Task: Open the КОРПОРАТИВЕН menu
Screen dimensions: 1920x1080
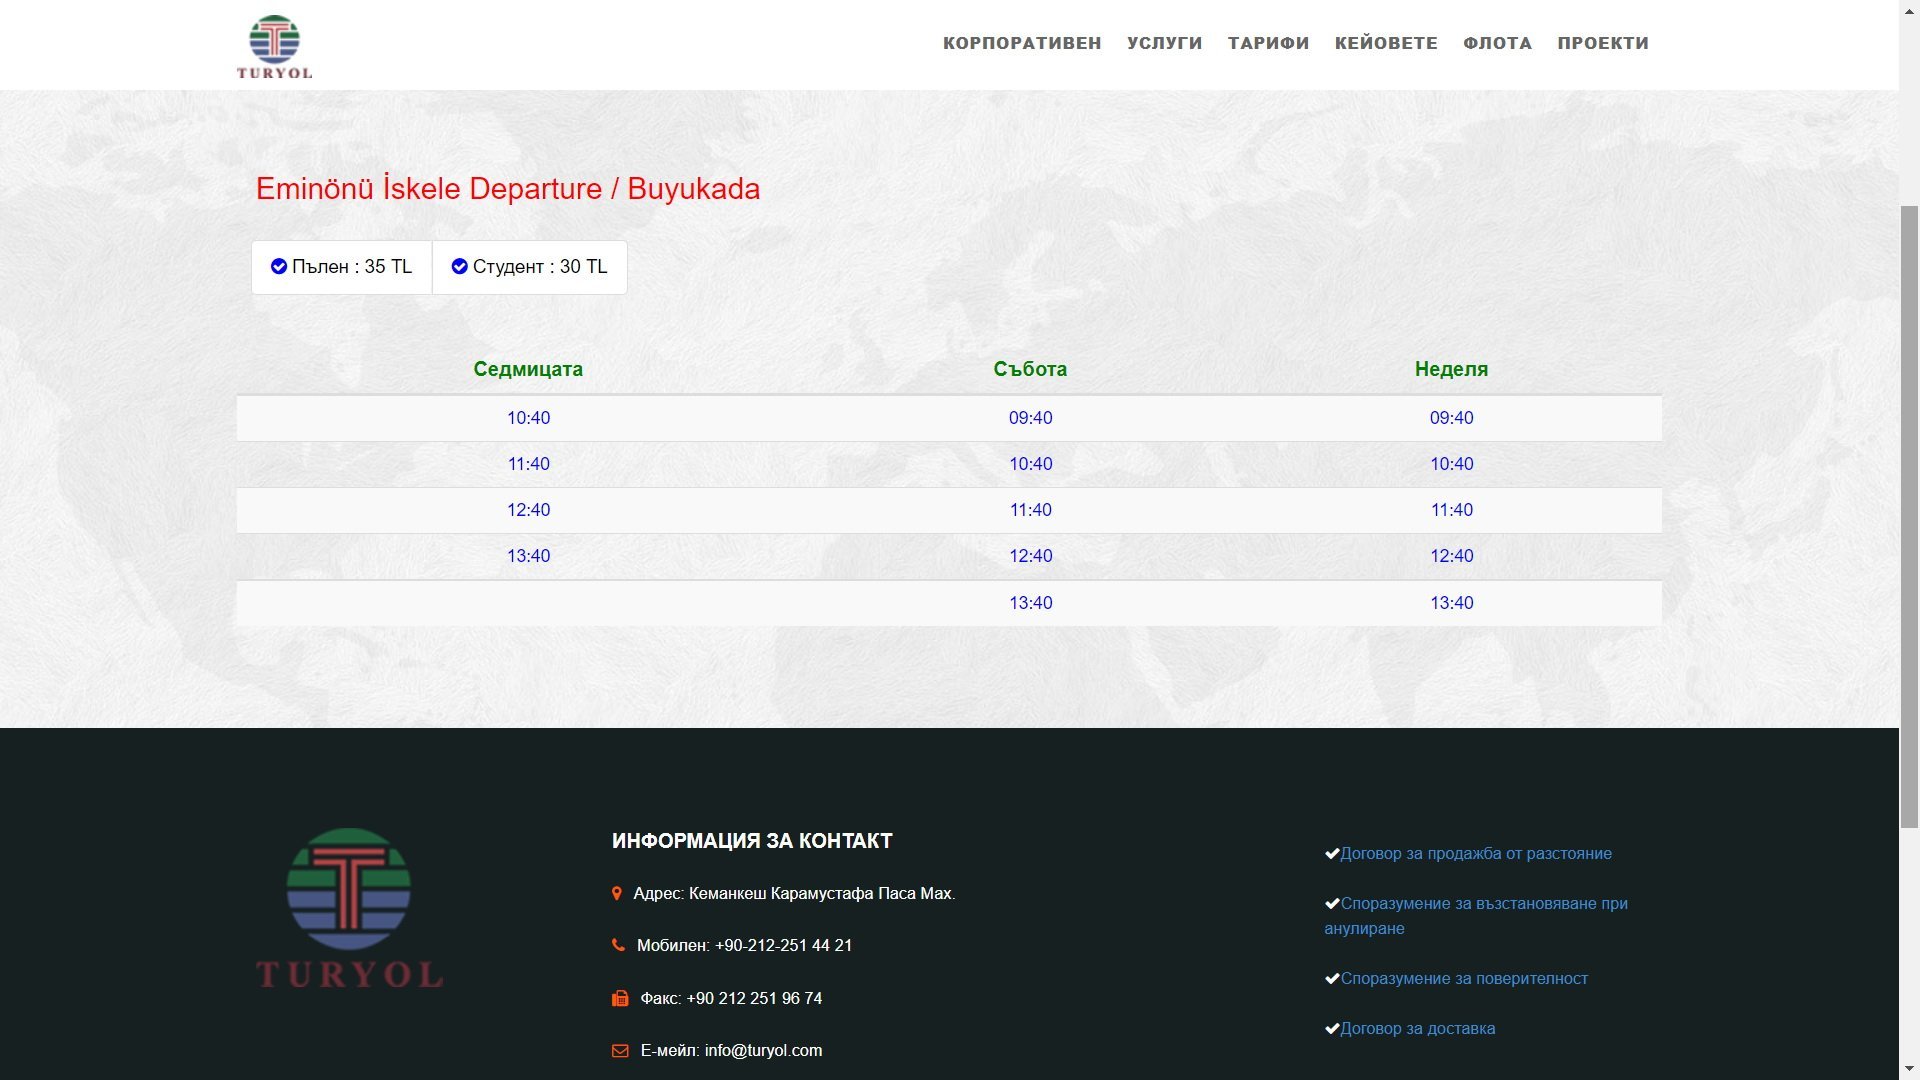Action: 1022,43
